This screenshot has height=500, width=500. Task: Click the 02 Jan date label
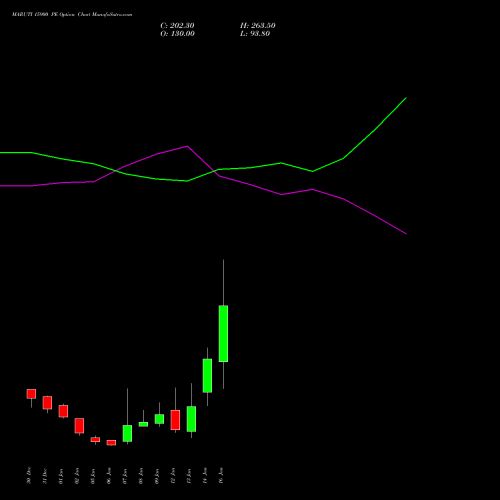coord(77,476)
